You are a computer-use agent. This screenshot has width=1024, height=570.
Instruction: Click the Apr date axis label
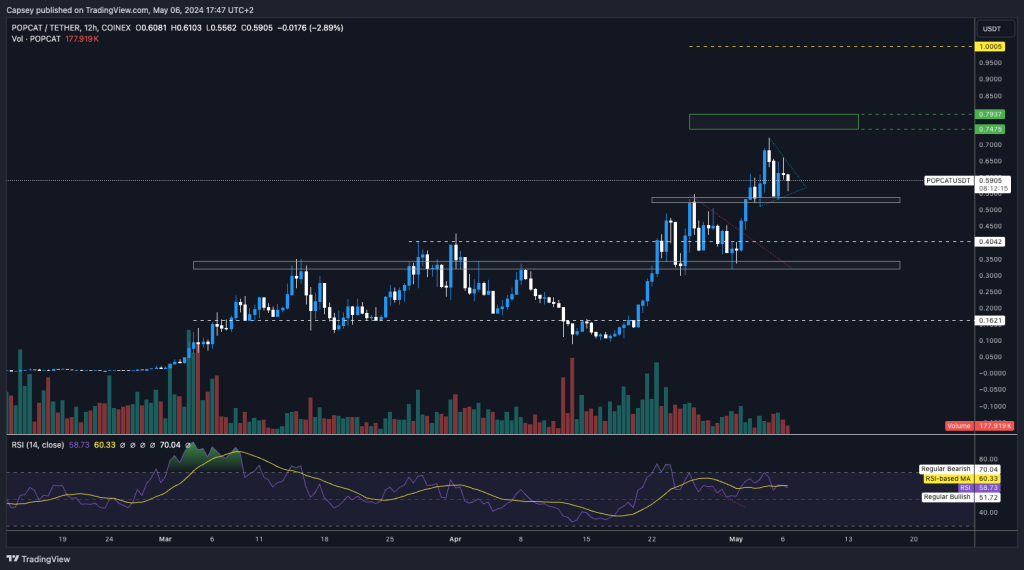coord(455,539)
